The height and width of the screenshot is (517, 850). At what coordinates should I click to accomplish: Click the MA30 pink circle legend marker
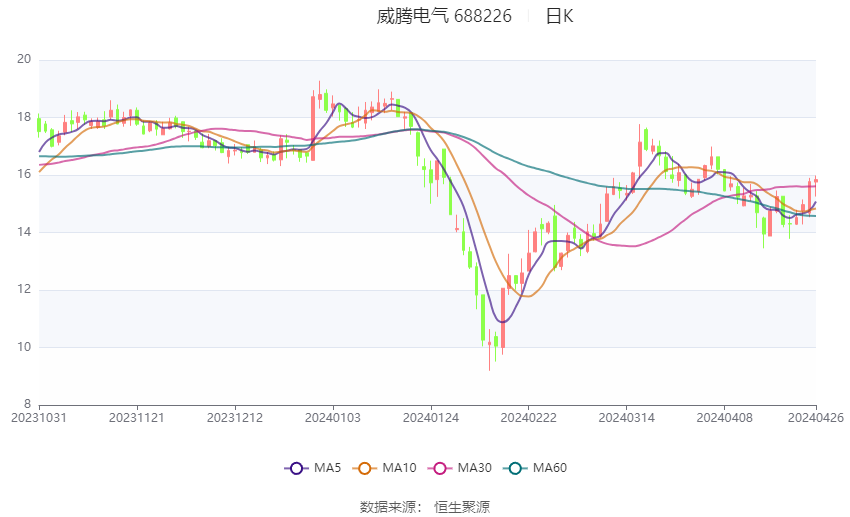[x=437, y=468]
